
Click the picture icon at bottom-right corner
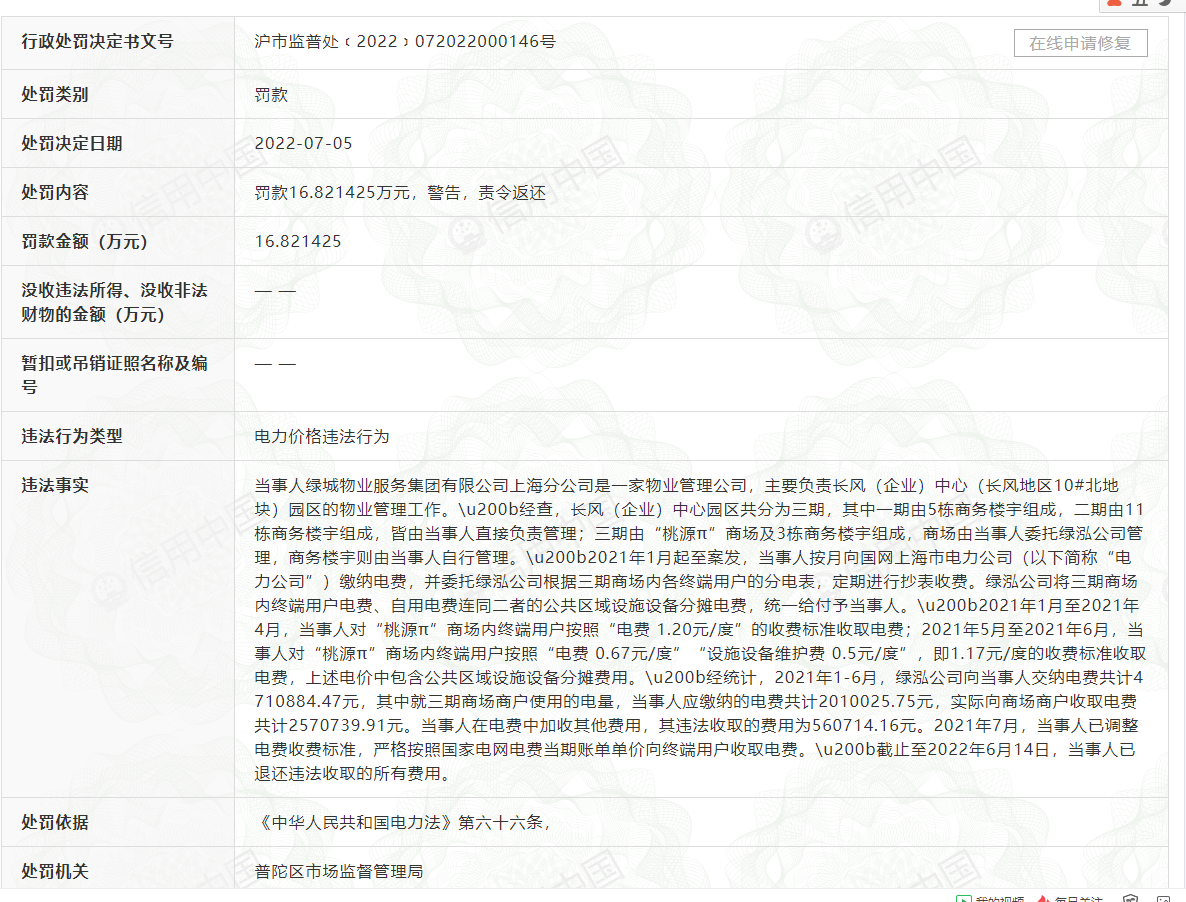click(x=1161, y=898)
